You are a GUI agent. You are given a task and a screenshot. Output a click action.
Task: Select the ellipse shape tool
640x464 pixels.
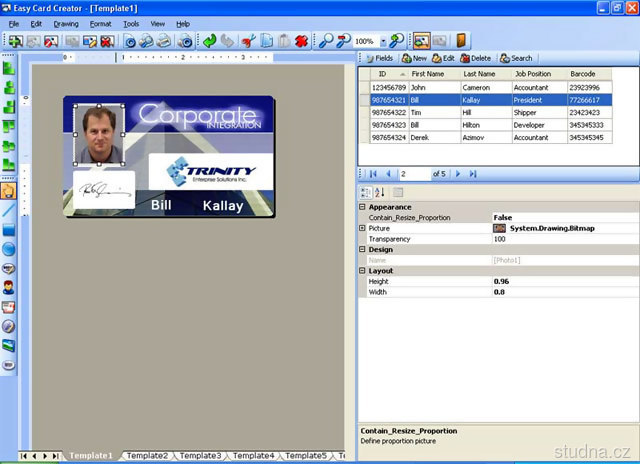tap(9, 248)
